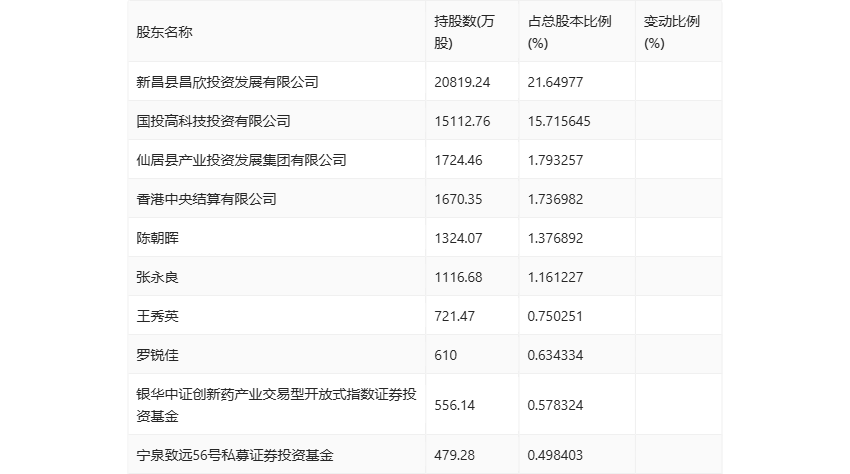The image size is (850, 474).
Task: Select shareholder 新昌县昌欣投资发展有限公司
Action: point(227,82)
